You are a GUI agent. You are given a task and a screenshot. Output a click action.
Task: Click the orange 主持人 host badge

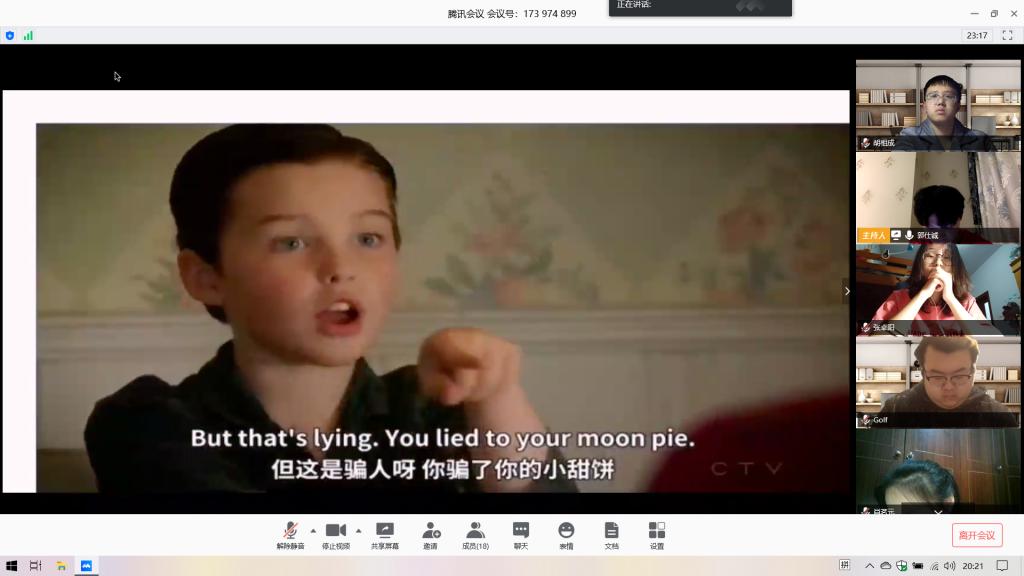pyautogui.click(x=873, y=235)
